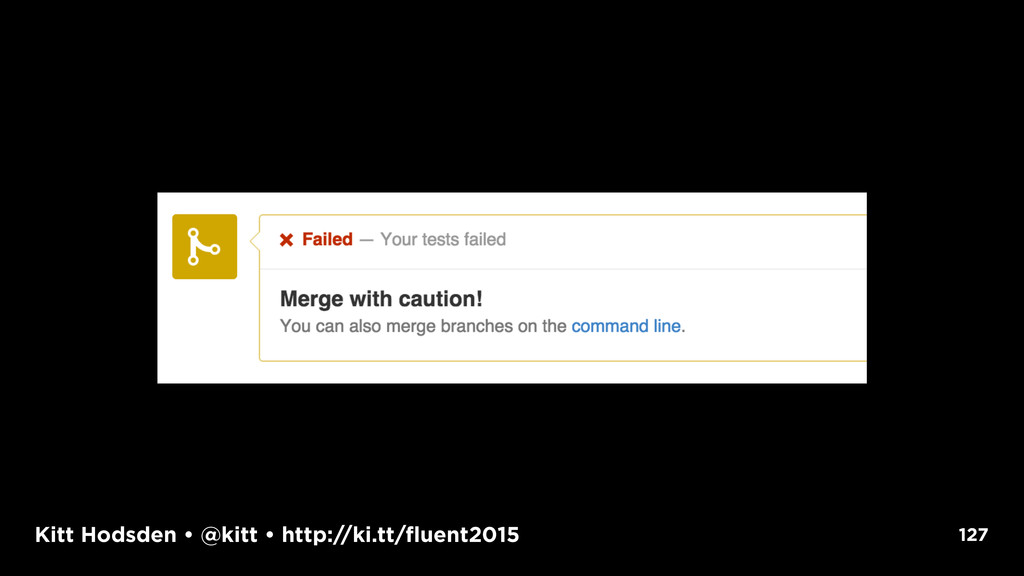Click empty space right of "Merge with caution!"
Image resolution: width=1024 pixels, height=576 pixels.
click(673, 298)
